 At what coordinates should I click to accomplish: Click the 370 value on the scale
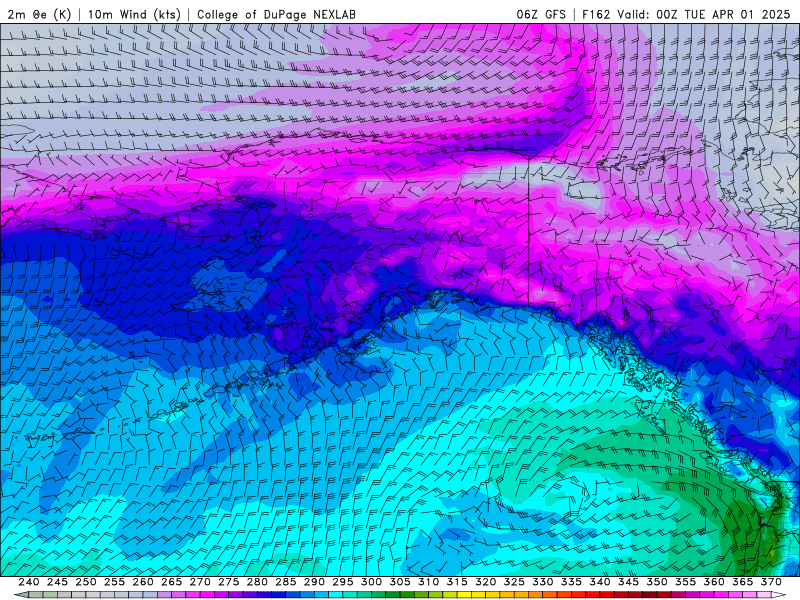[x=771, y=582]
